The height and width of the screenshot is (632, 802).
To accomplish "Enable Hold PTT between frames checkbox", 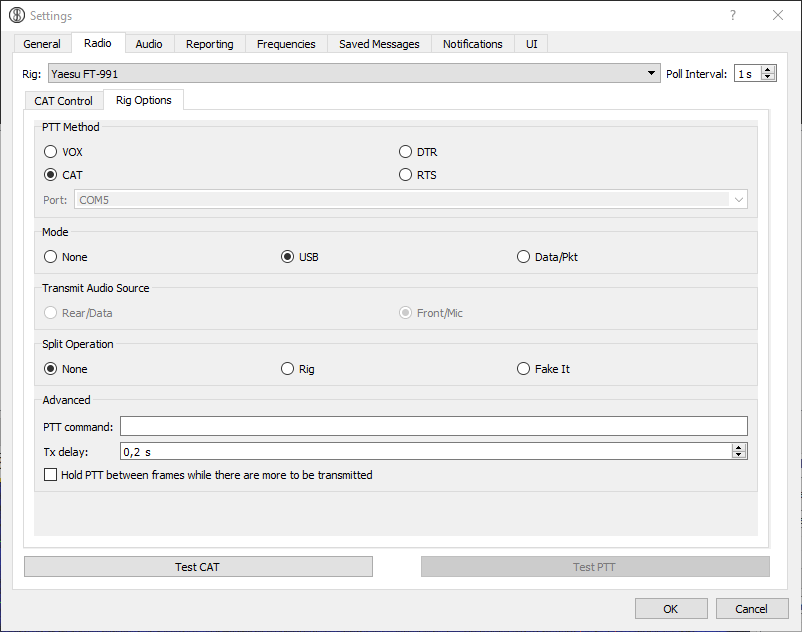I will 51,475.
